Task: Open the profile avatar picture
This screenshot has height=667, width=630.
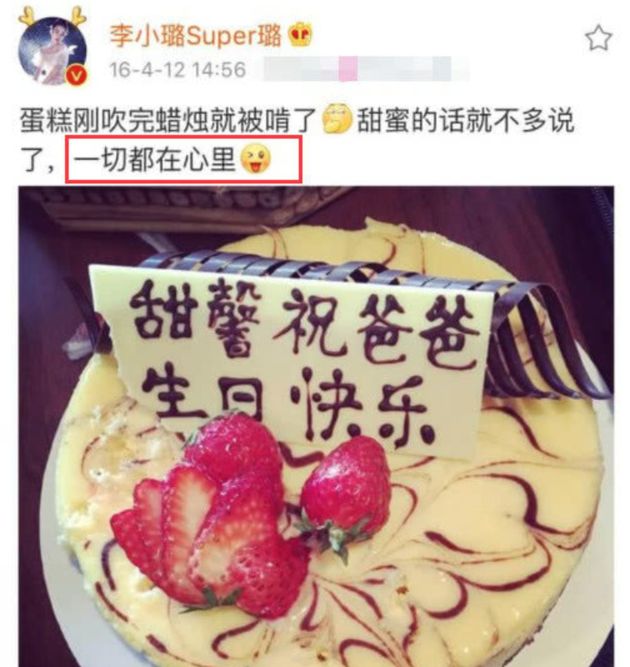Action: 52,51
